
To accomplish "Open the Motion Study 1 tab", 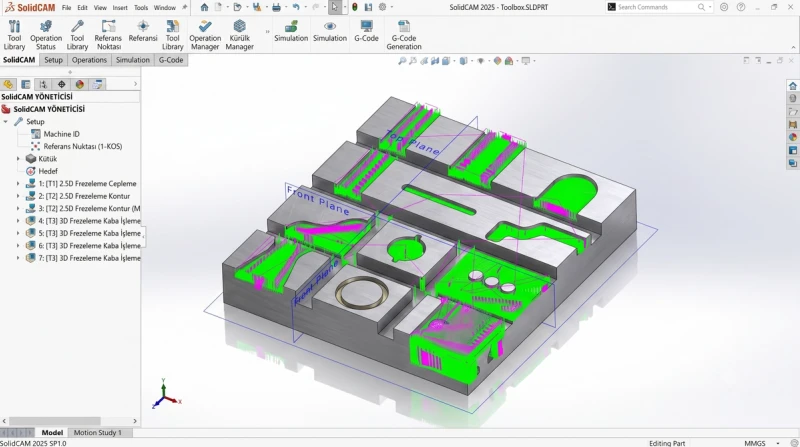I will coord(98,432).
